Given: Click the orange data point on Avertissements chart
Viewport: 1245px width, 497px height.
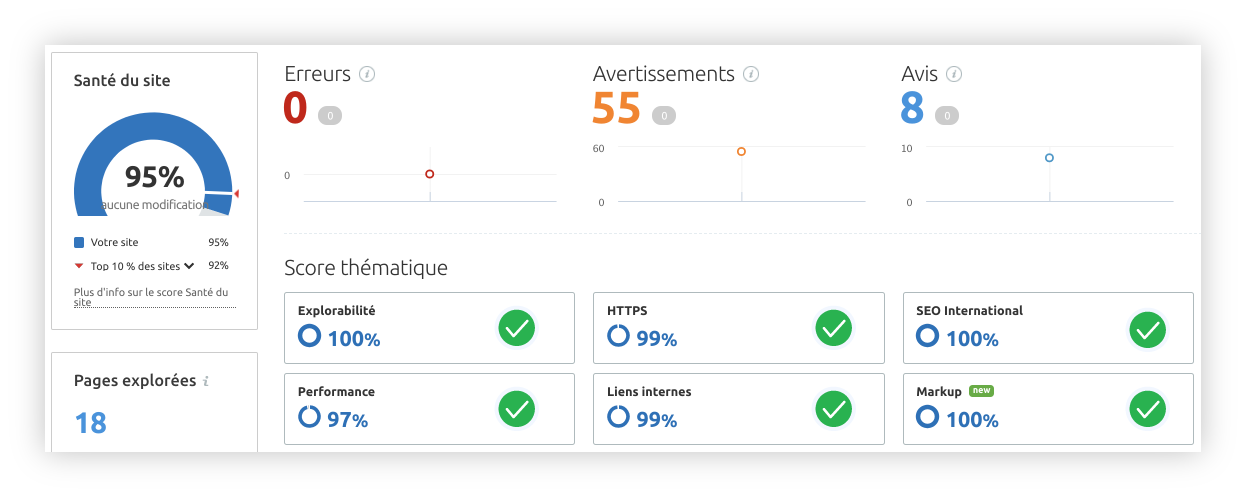Looking at the screenshot, I should coord(741,152).
